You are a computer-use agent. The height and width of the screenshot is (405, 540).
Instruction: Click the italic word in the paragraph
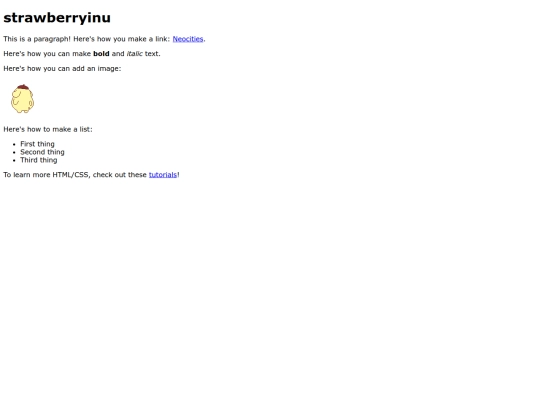[x=135, y=54]
